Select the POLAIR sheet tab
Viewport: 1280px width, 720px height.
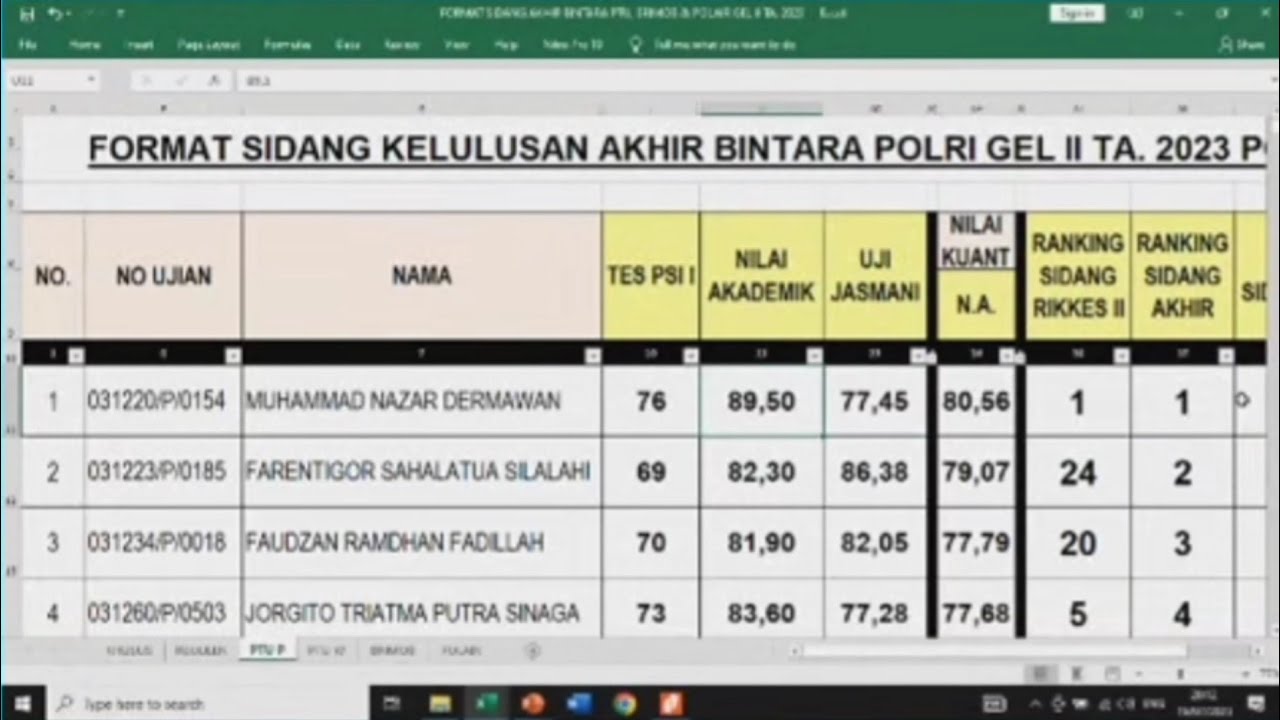point(461,650)
